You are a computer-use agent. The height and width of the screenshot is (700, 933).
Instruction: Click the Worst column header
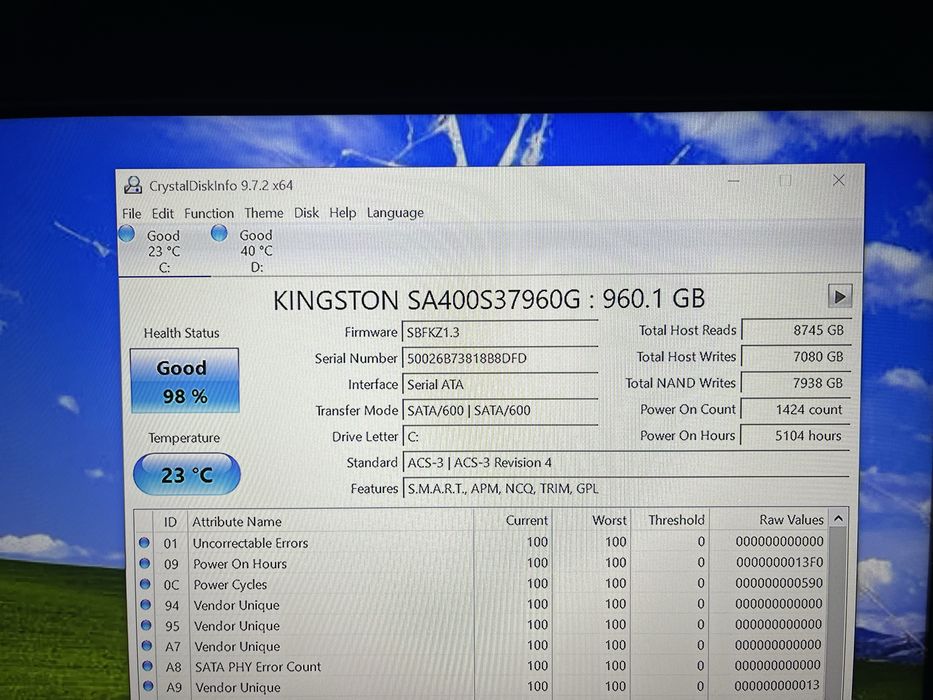tap(591, 520)
